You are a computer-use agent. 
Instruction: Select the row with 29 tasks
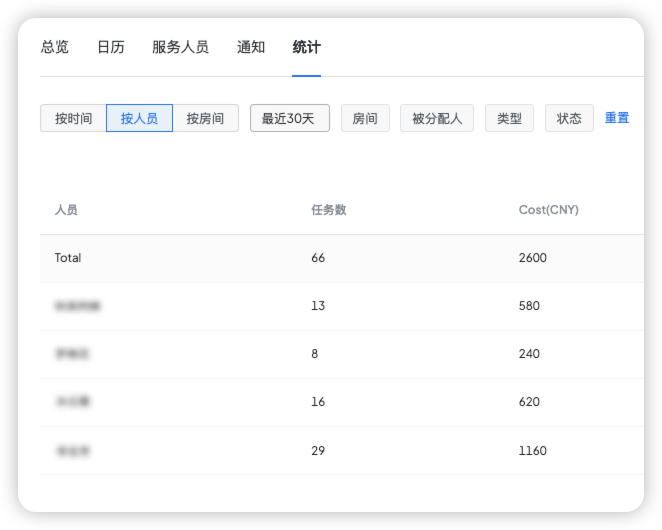coord(340,451)
